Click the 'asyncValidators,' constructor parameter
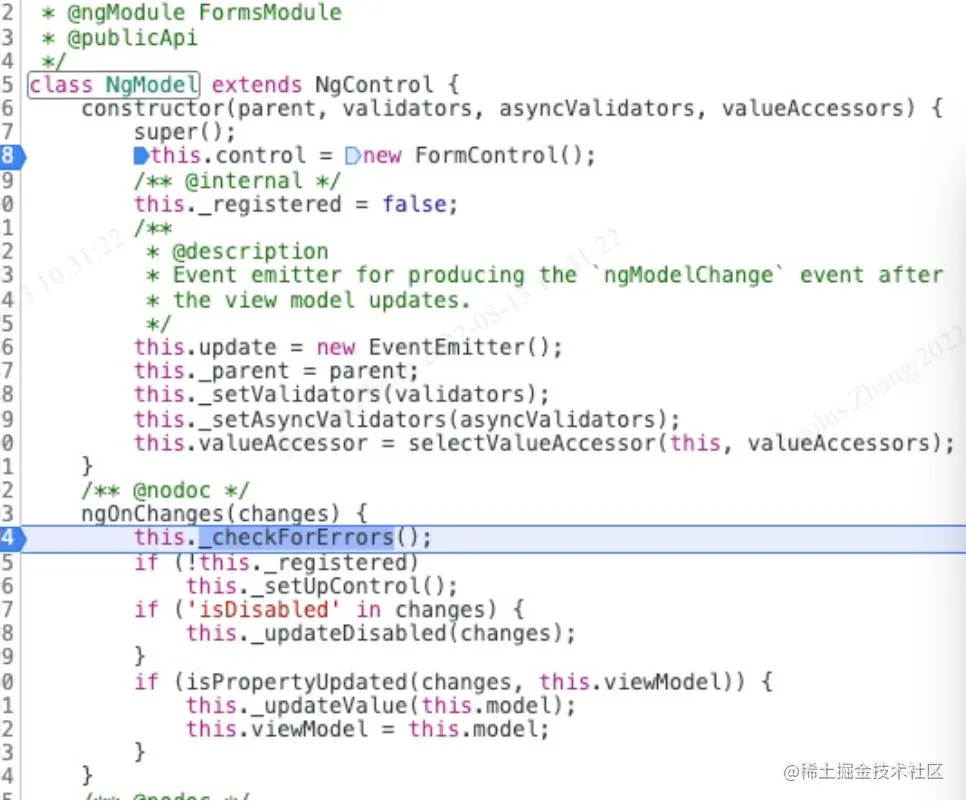The height and width of the screenshot is (804, 966). click(603, 108)
